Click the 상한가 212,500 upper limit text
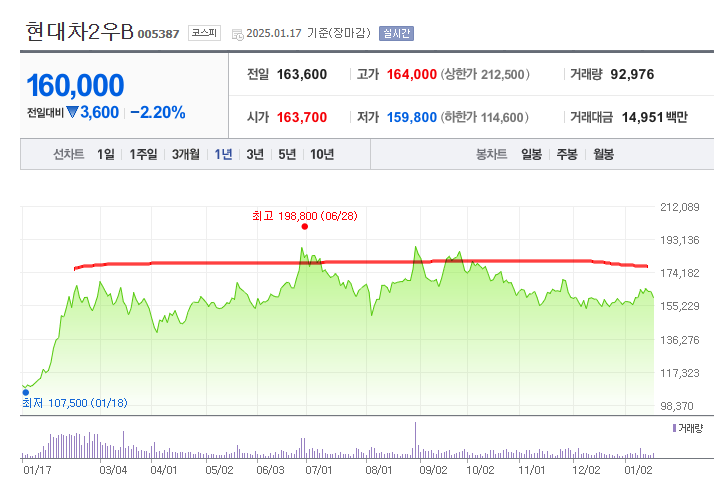714x491 pixels. (485, 74)
